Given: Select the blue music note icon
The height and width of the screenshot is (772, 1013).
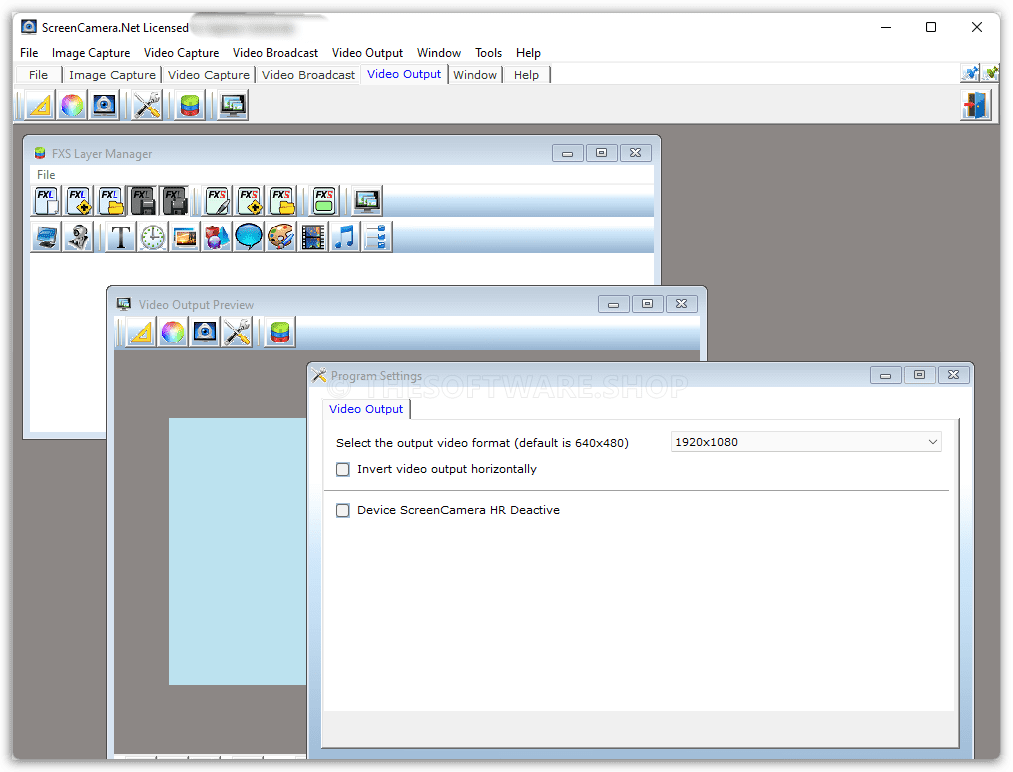Looking at the screenshot, I should pyautogui.click(x=344, y=237).
